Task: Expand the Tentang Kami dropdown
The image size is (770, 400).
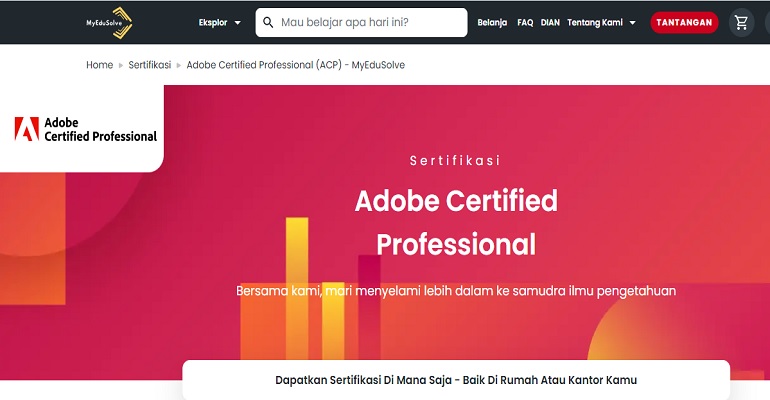Action: coord(602,23)
